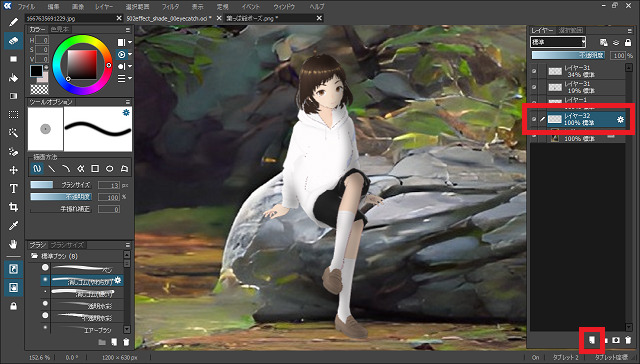The height and width of the screenshot is (364, 640).
Task: Delete brush using brush panel trash icon
Action: (126, 342)
